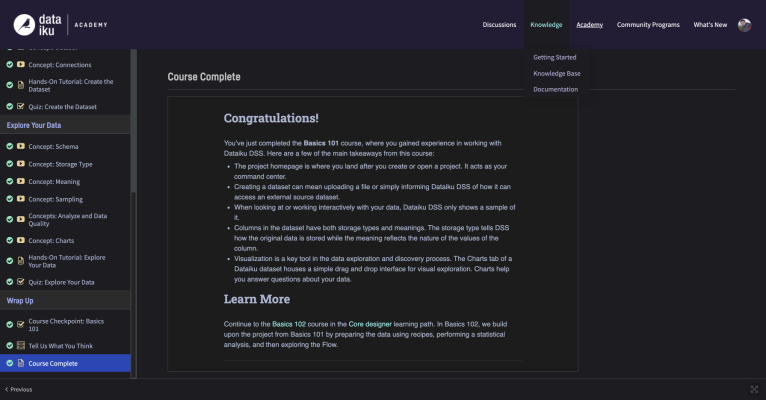Click the video icon beside Concept: Charts

21,240
